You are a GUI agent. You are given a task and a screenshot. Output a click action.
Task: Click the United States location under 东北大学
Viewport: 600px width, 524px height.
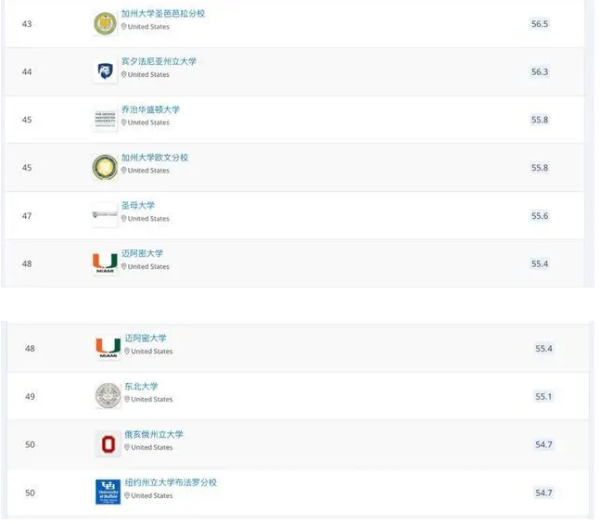point(149,399)
